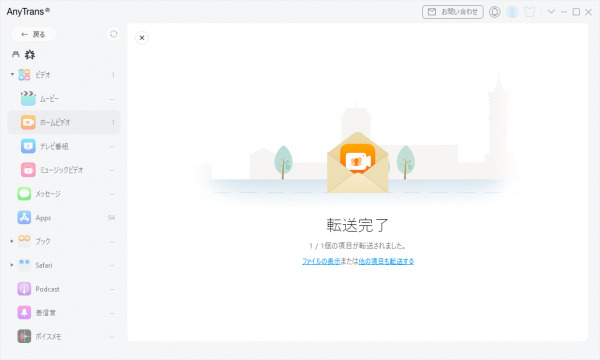Image resolution: width=600 pixels, height=360 pixels.
Task: Collapse the ビデオ category tree
Action: pyautogui.click(x=12, y=74)
